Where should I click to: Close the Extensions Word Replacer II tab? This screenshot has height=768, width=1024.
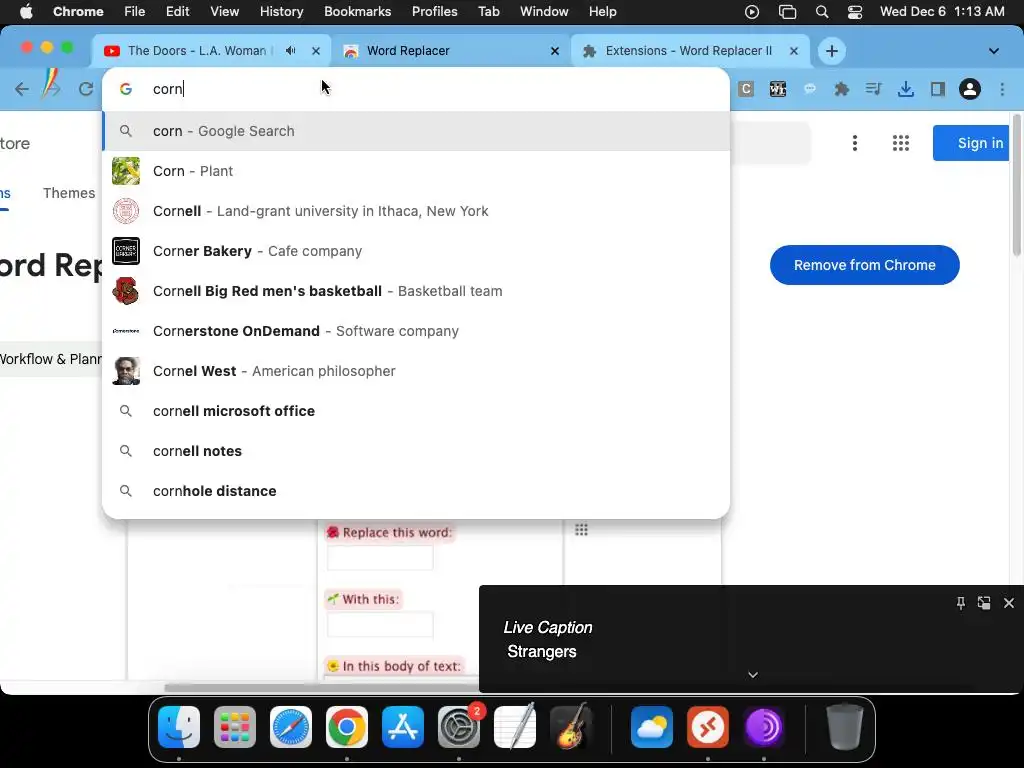794,51
